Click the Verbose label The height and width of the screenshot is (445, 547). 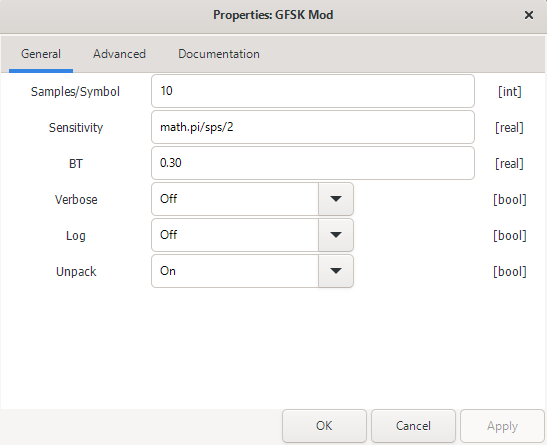(76, 199)
